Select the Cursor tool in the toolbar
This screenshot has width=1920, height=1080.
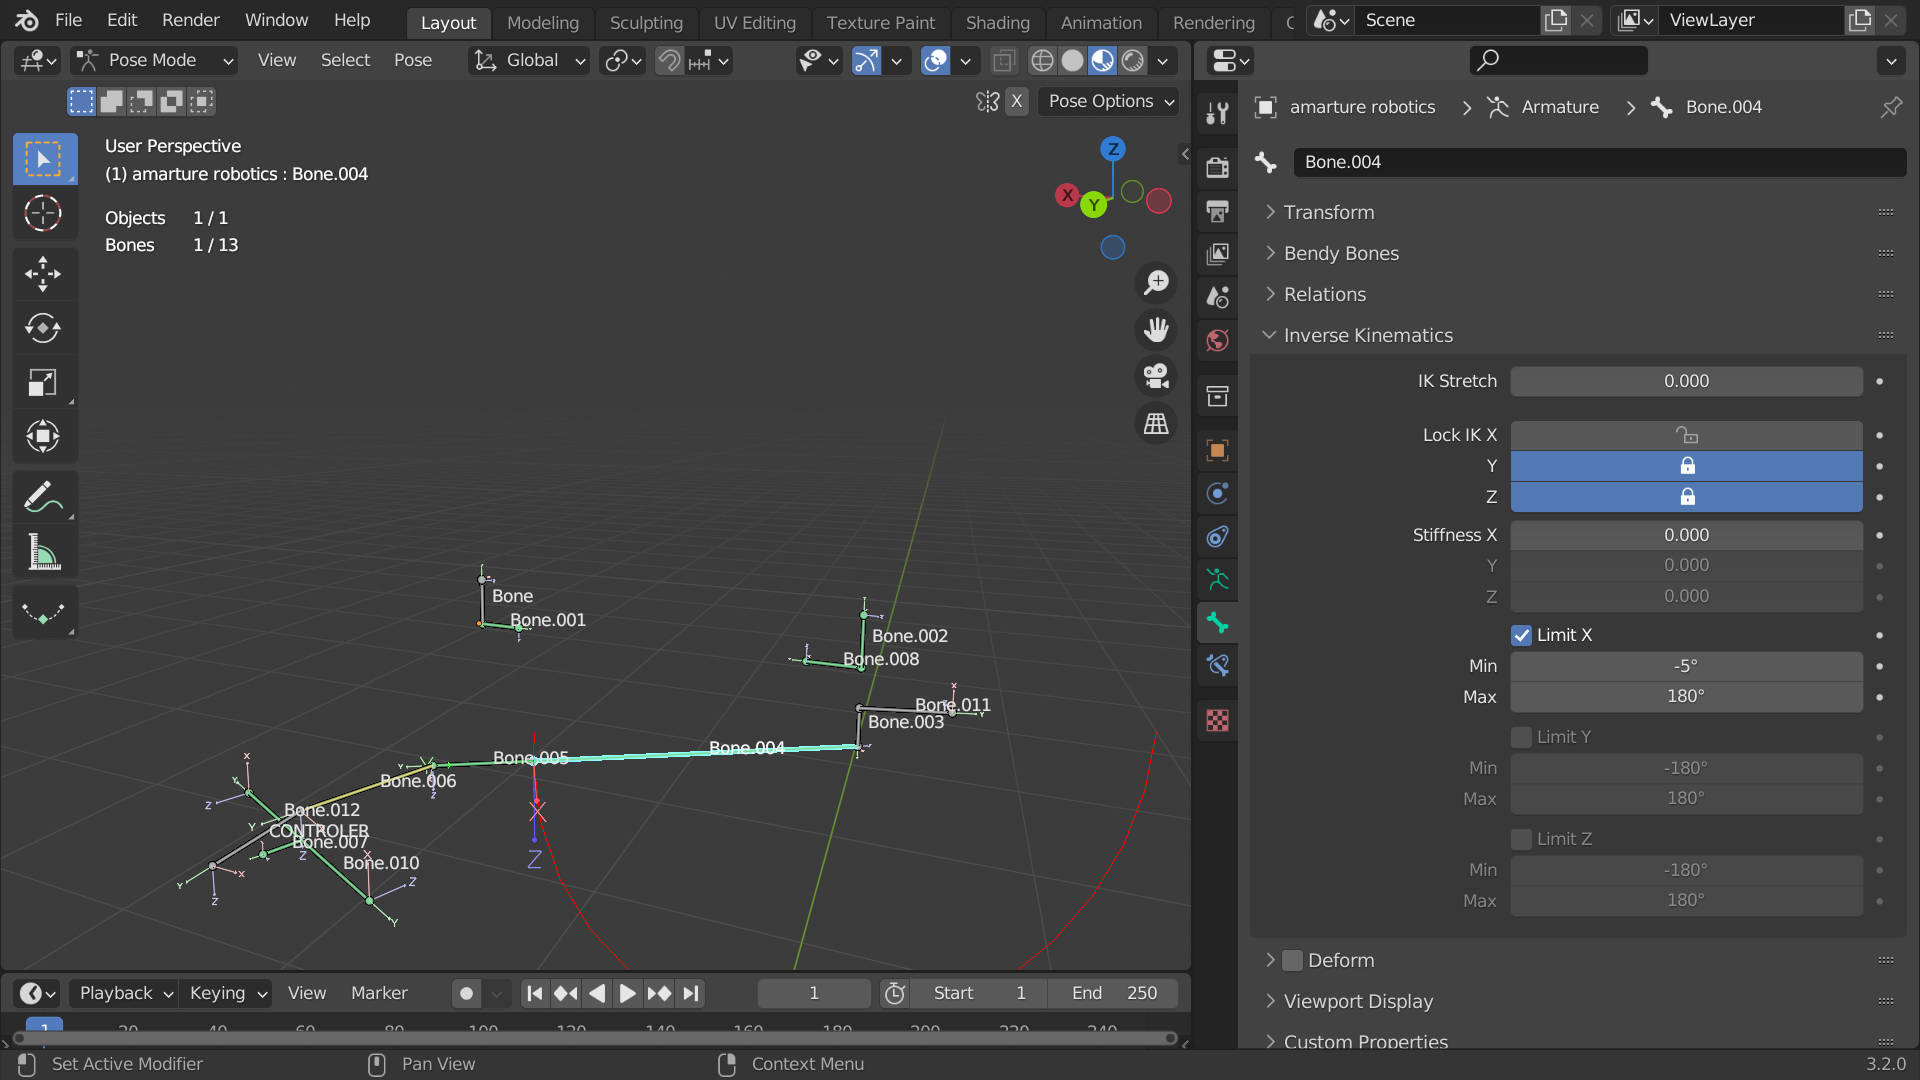pyautogui.click(x=43, y=213)
